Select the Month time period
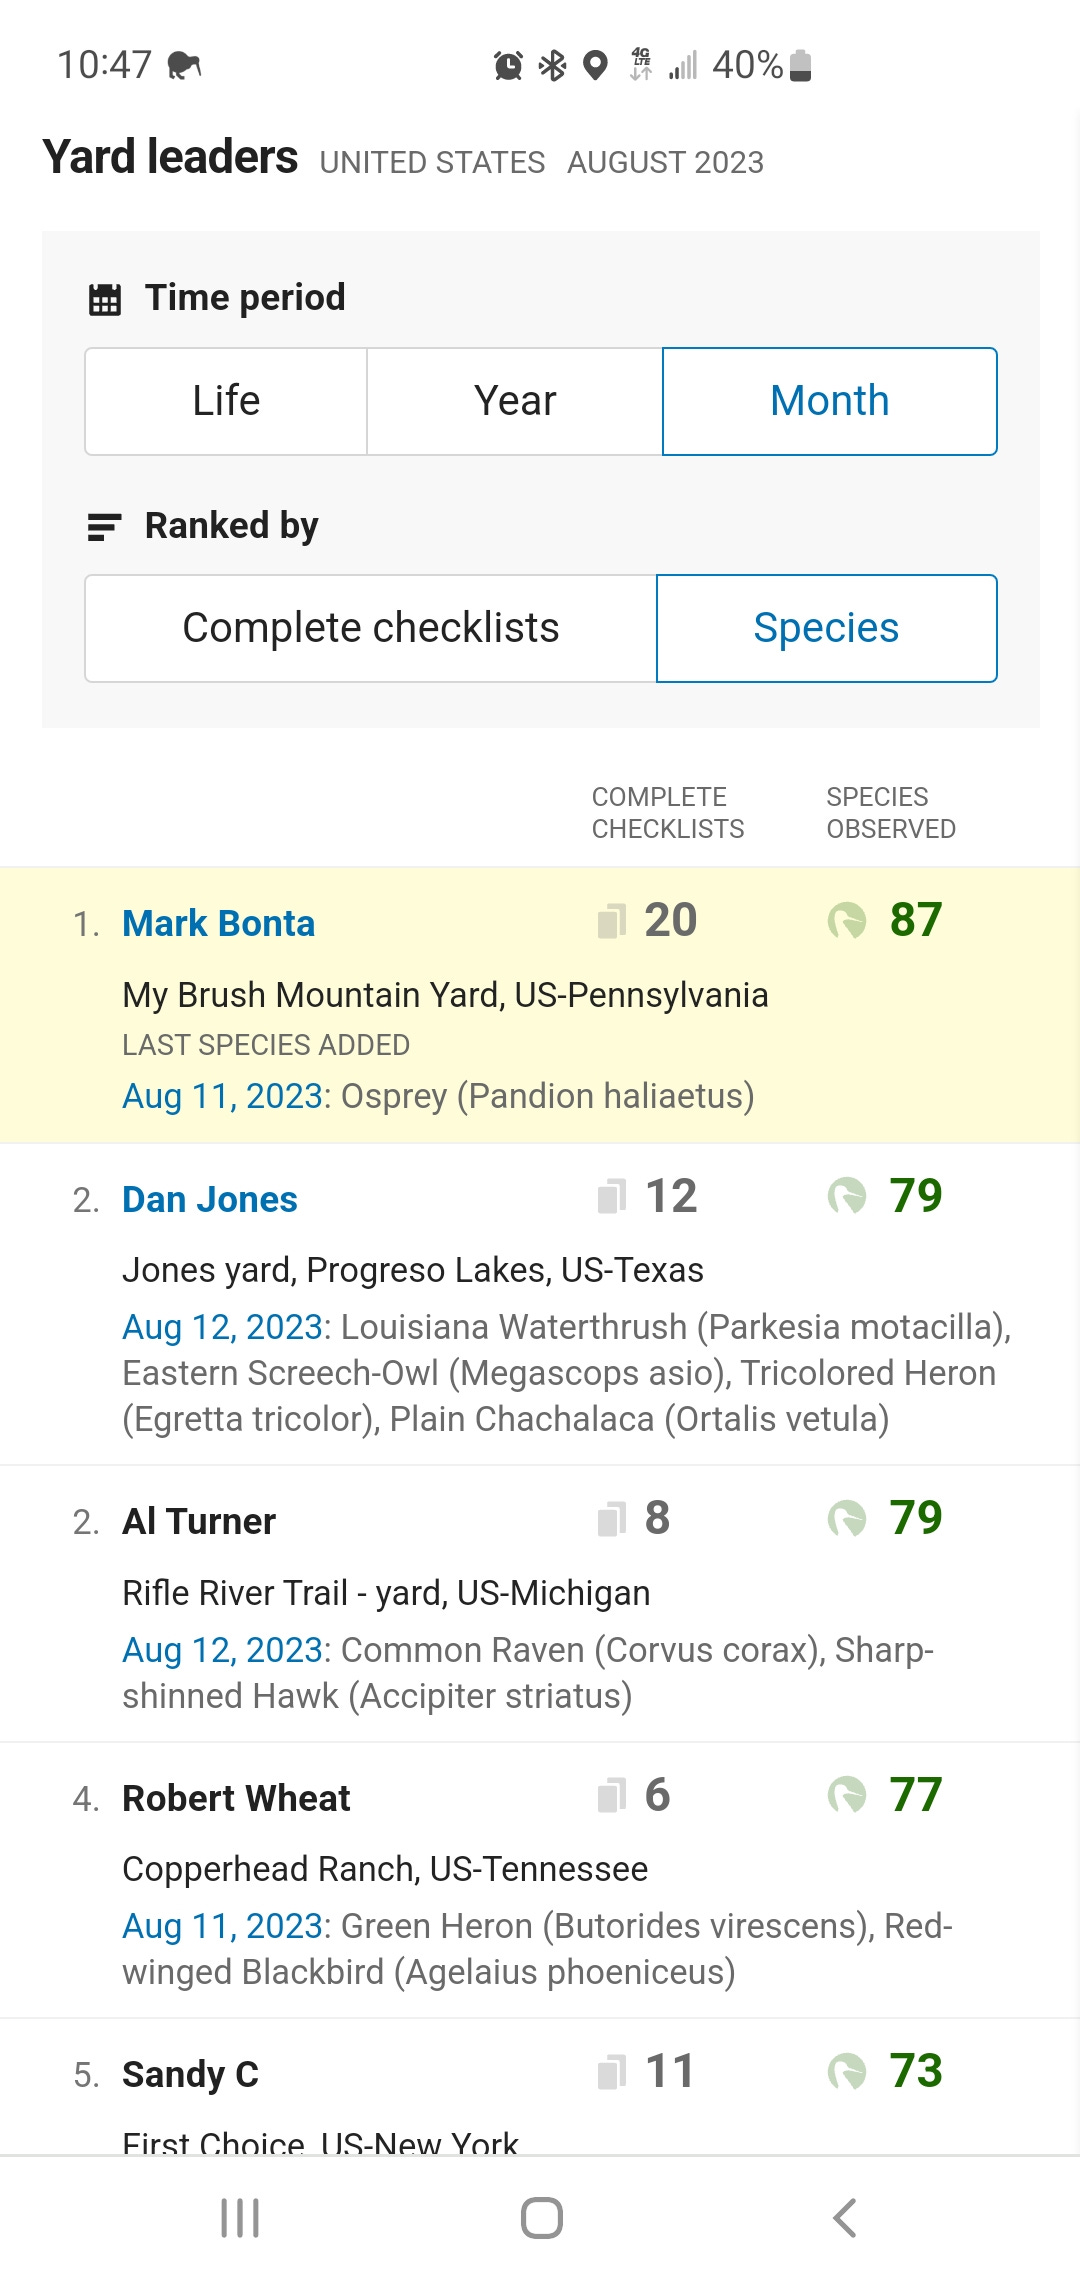 (829, 401)
